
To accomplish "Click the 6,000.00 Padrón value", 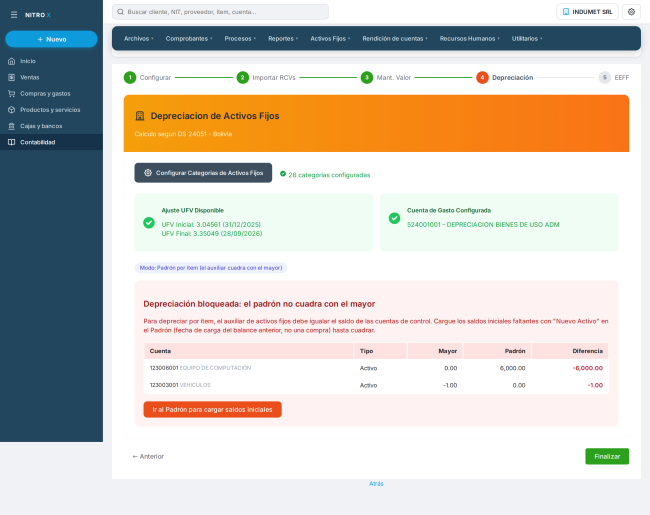I will click(512, 368).
